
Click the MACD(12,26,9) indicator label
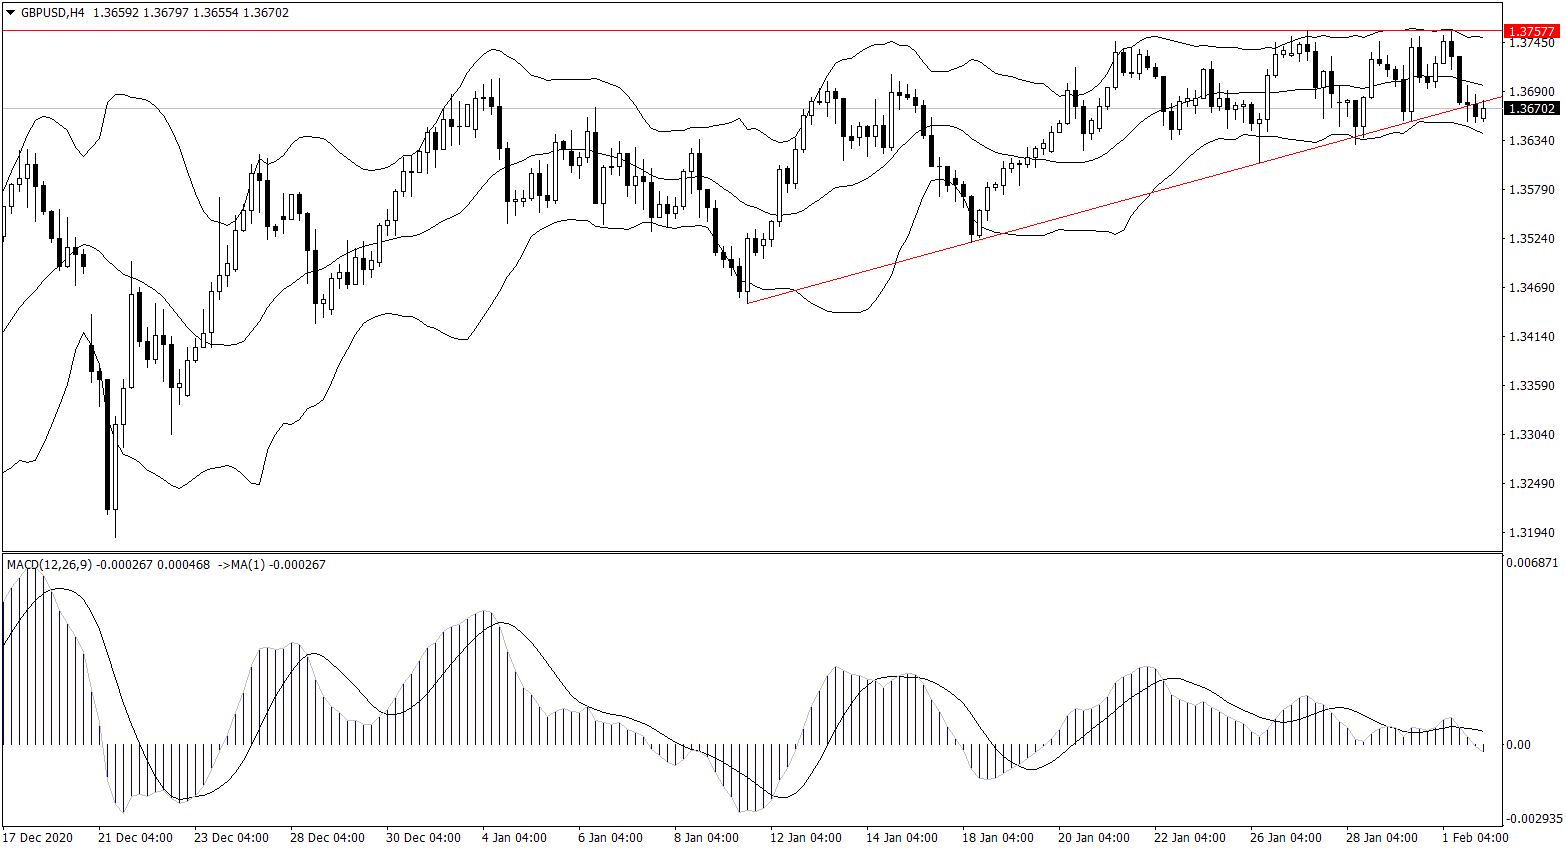click(49, 565)
